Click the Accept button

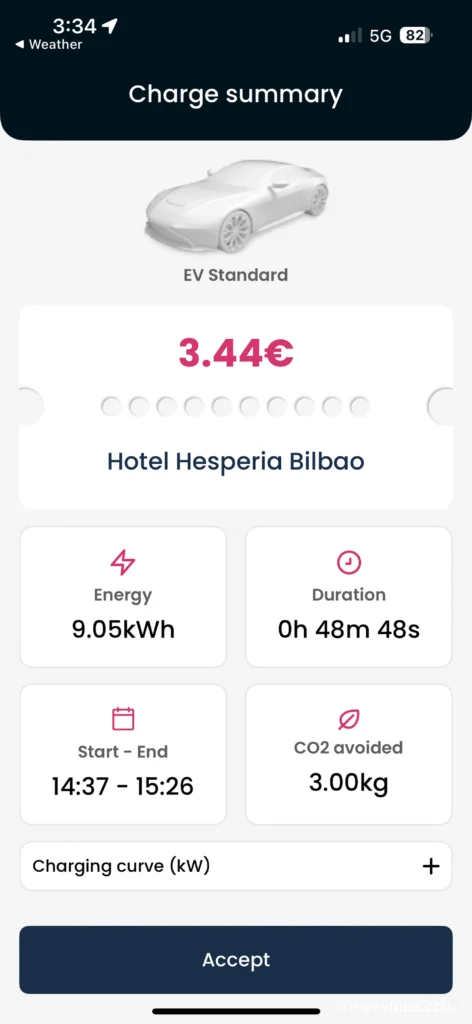point(236,959)
